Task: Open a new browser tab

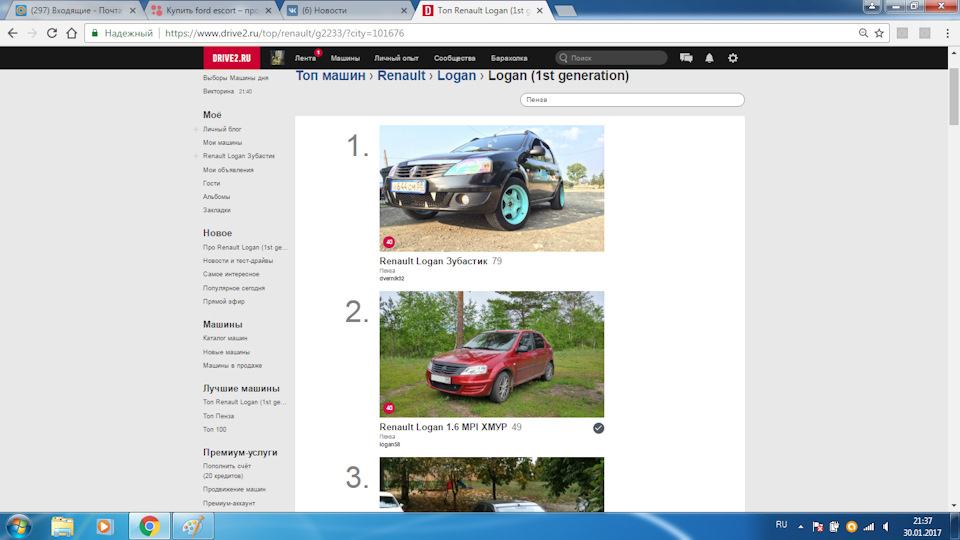Action: click(x=565, y=11)
